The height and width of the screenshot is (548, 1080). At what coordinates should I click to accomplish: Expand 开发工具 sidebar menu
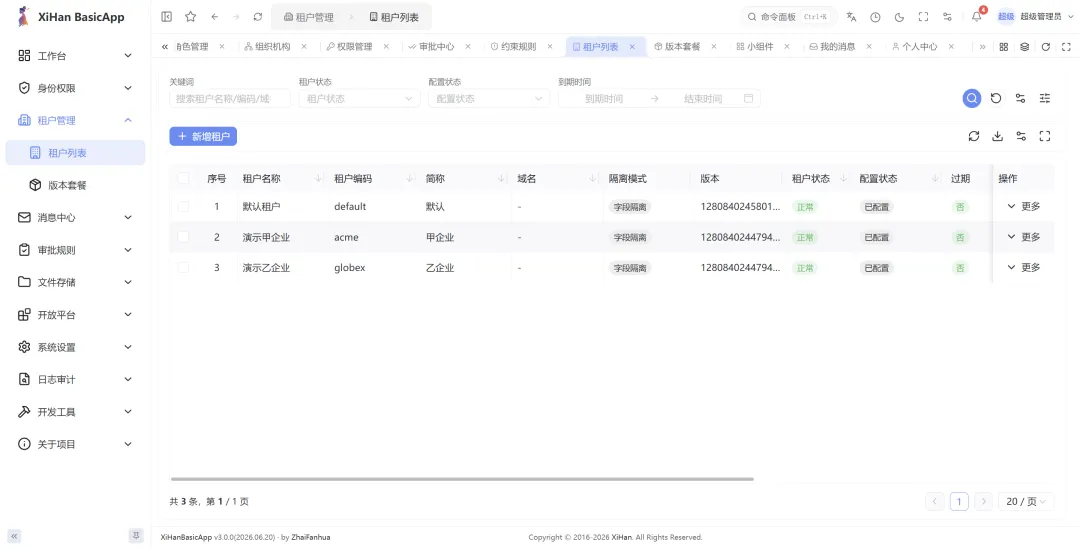(75, 412)
